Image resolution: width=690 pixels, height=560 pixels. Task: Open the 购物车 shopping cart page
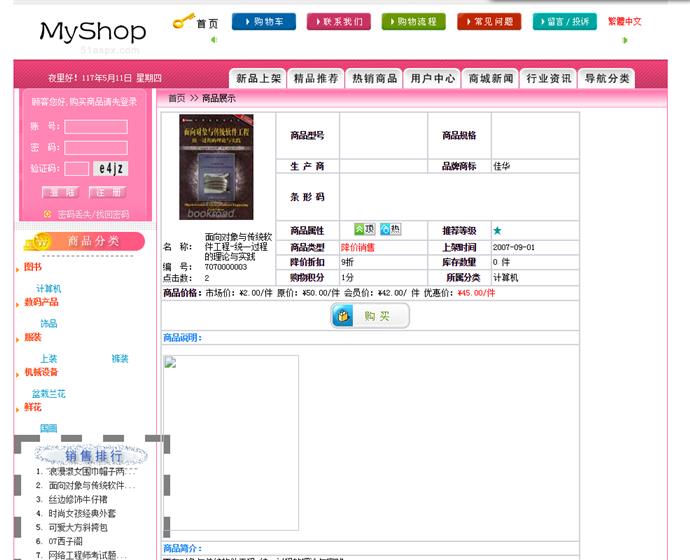point(264,21)
